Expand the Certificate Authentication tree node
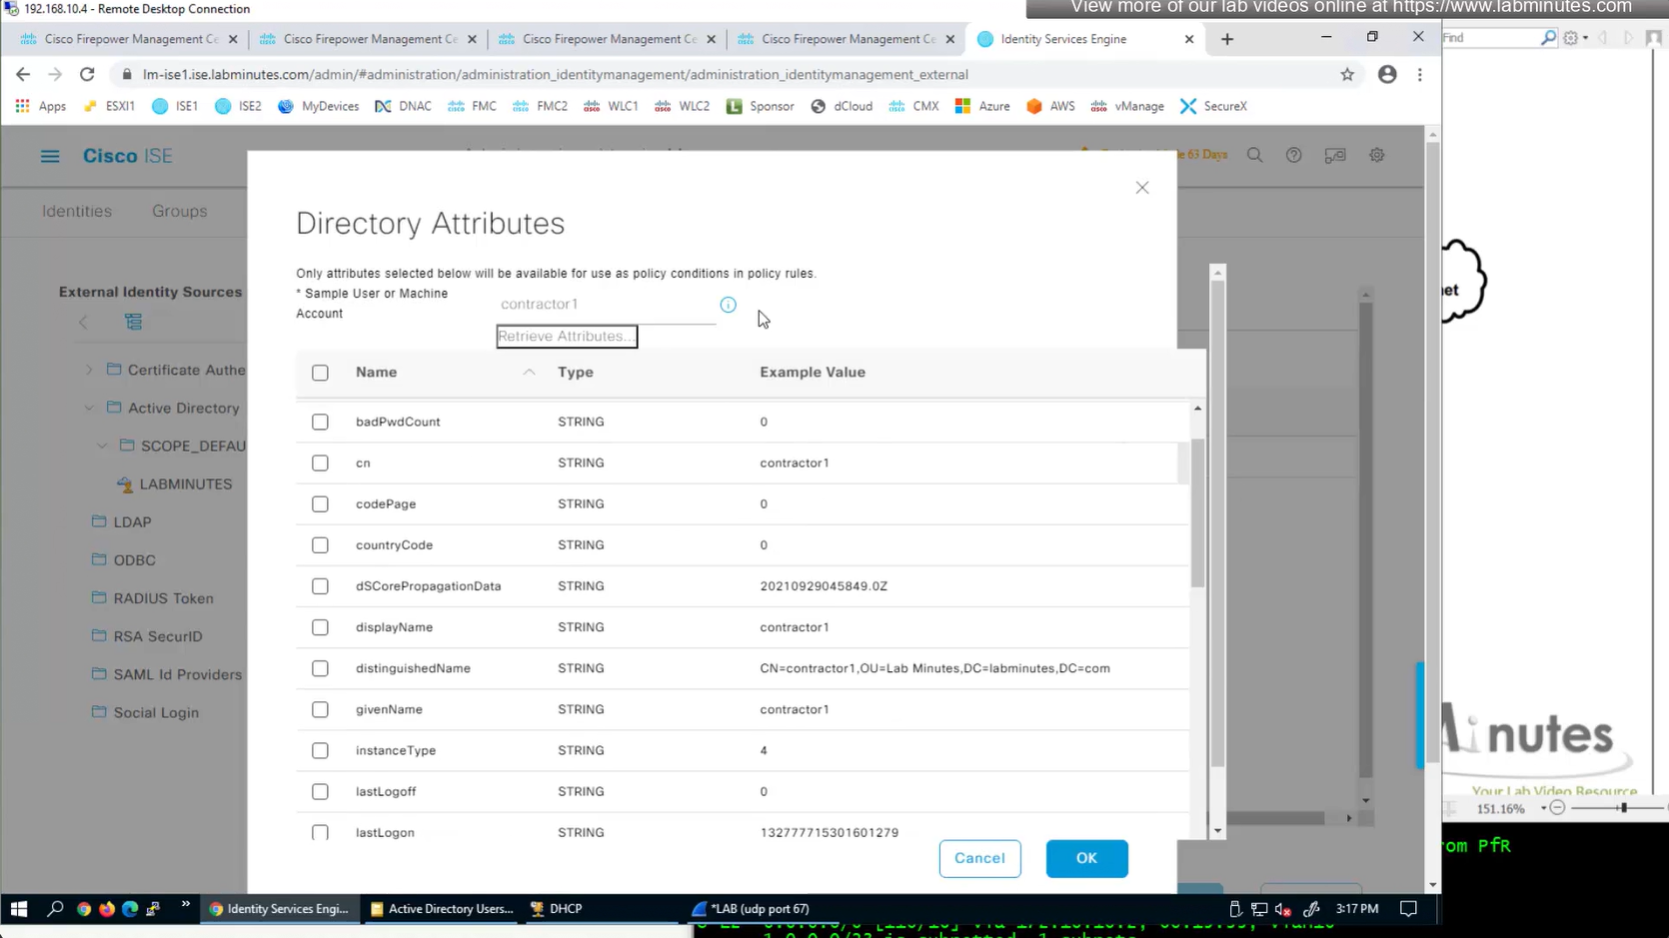The width and height of the screenshot is (1669, 938). tap(89, 370)
